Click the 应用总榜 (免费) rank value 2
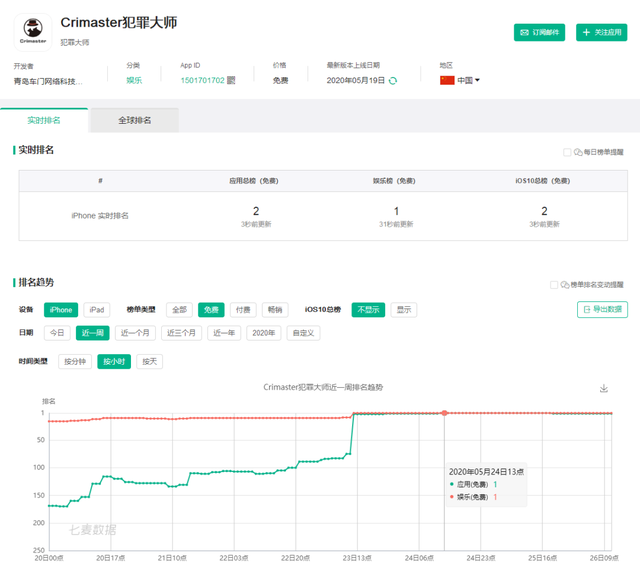Screen dimensions: 640x572 256,211
